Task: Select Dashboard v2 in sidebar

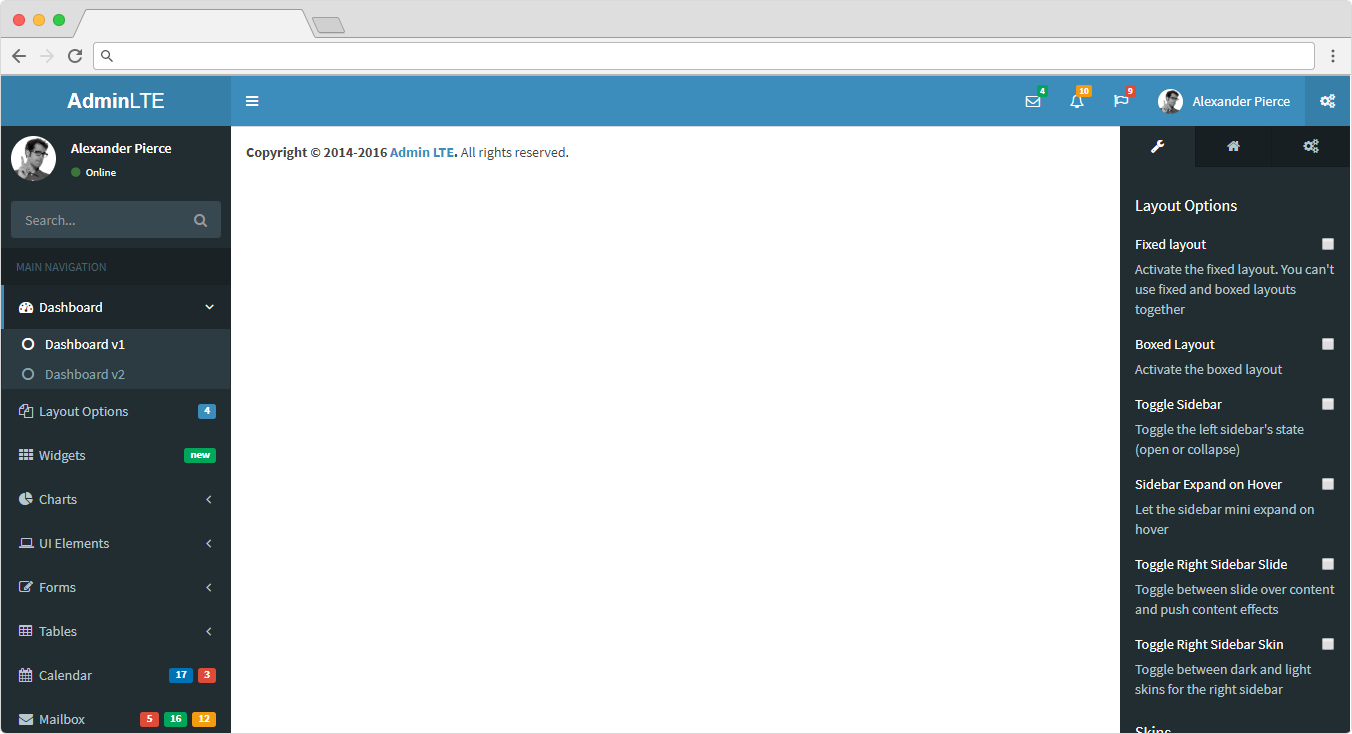Action: [x=85, y=374]
